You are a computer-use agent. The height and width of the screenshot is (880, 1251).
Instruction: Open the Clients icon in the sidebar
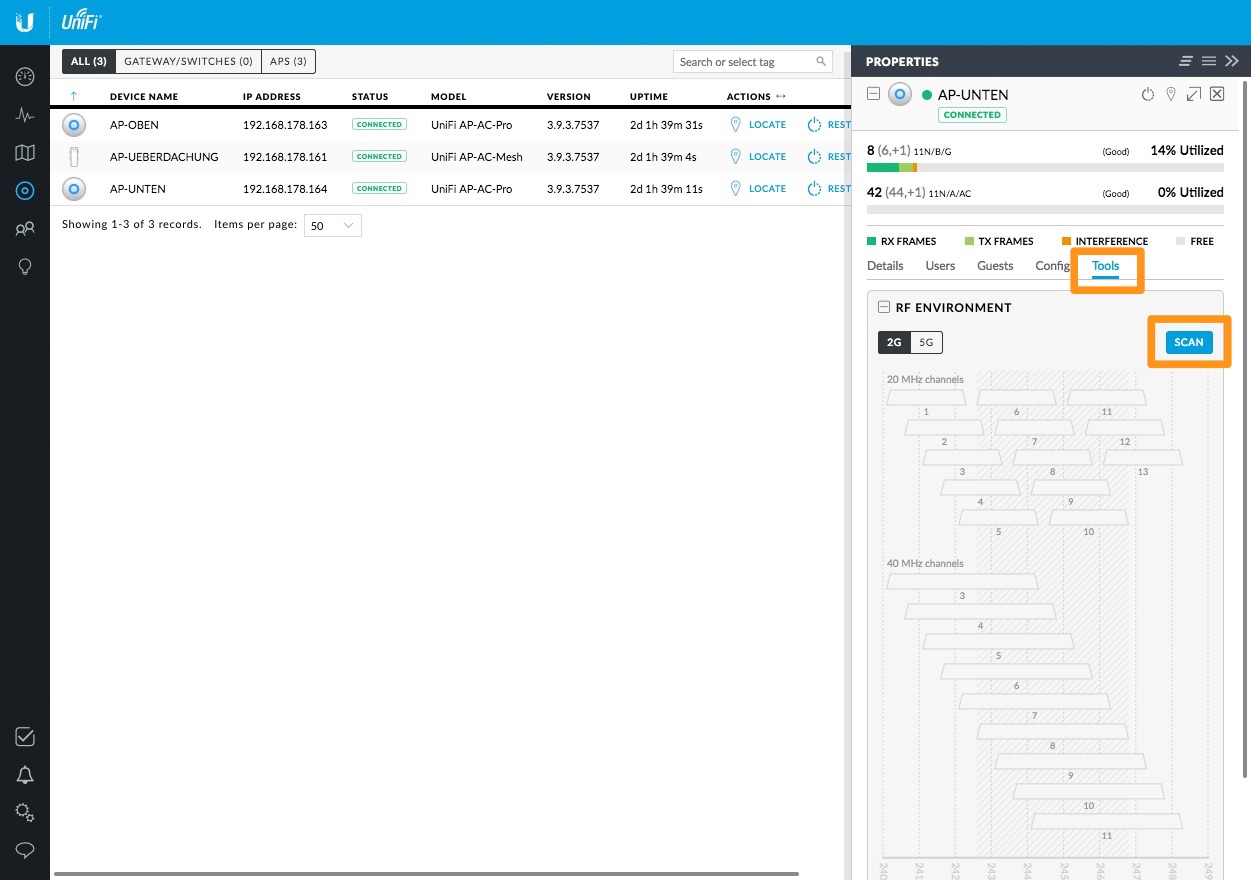[x=25, y=229]
